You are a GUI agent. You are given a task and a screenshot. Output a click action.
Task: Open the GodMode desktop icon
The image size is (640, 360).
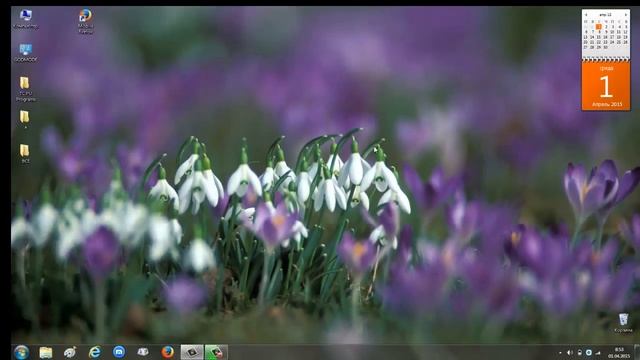click(x=25, y=53)
